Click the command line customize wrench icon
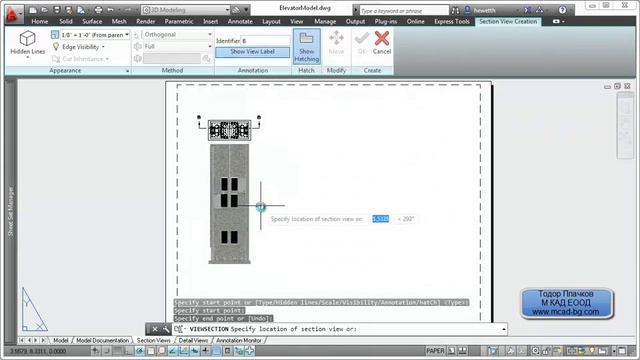Screen dimensions: 640x360 point(166,329)
